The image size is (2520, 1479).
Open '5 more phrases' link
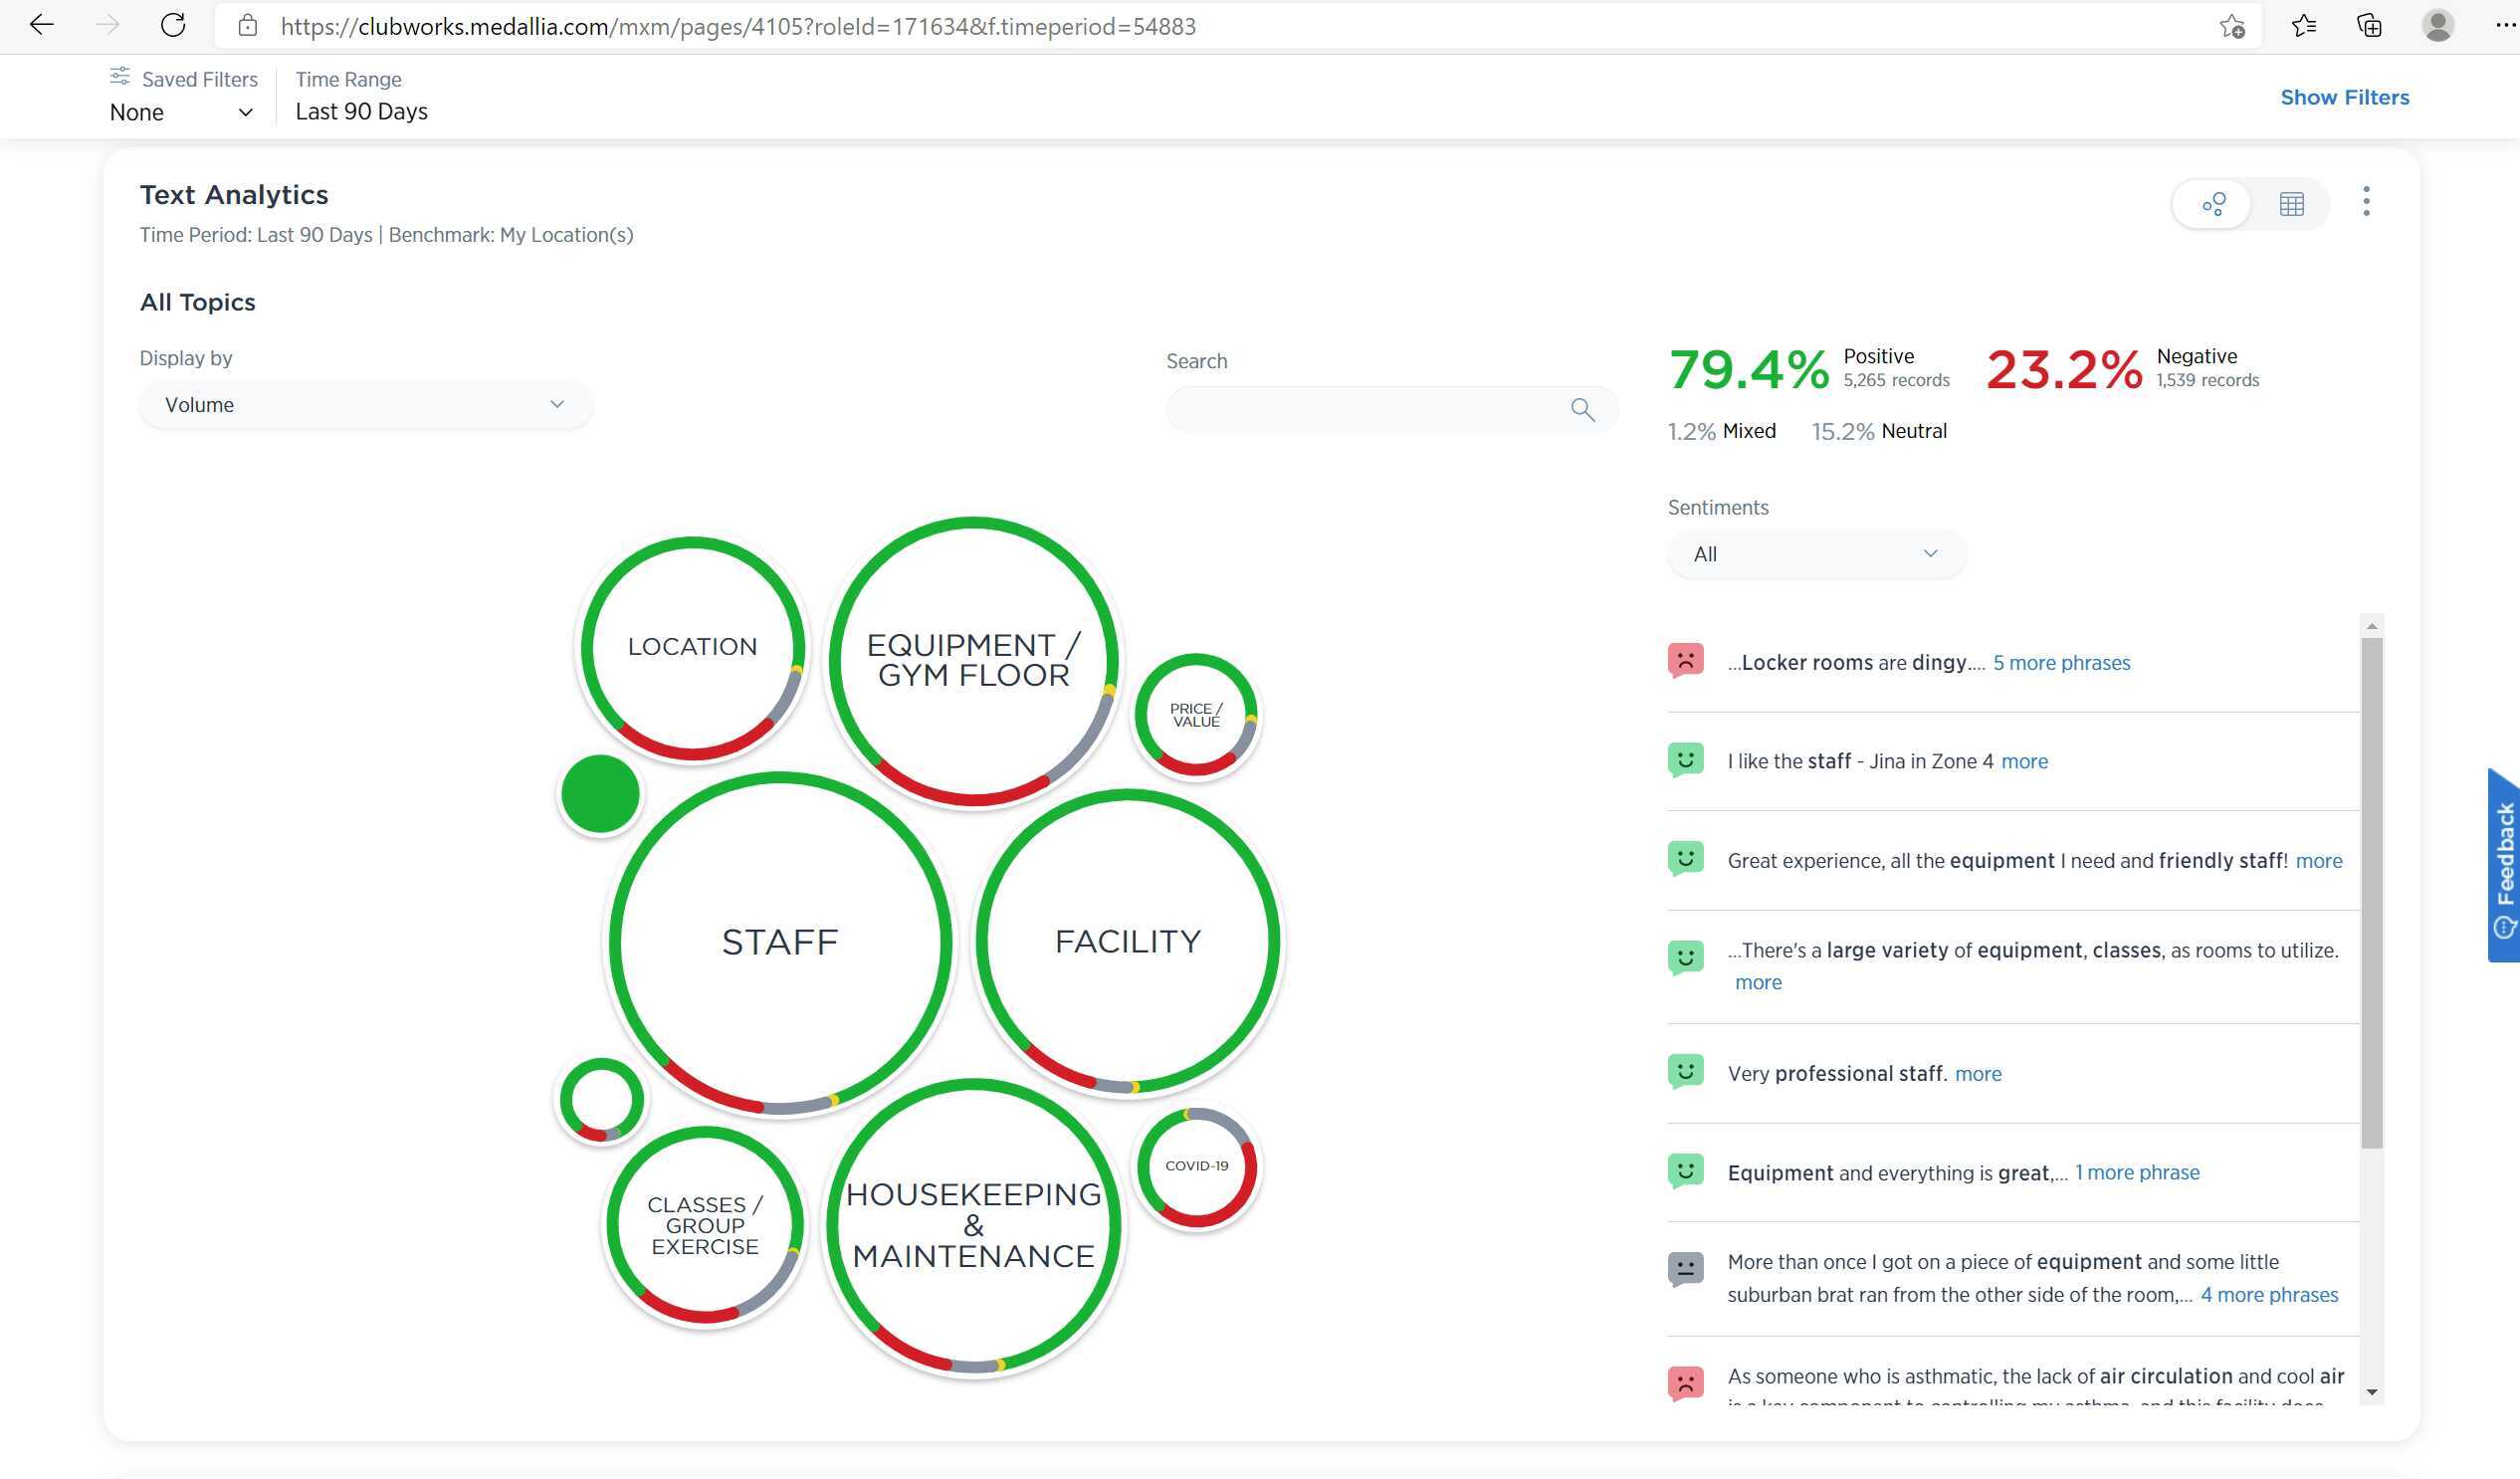coord(2061,663)
